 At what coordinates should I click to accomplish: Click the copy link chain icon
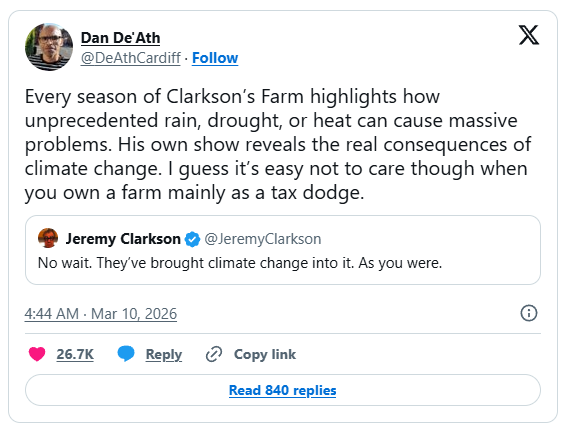pyautogui.click(x=214, y=354)
